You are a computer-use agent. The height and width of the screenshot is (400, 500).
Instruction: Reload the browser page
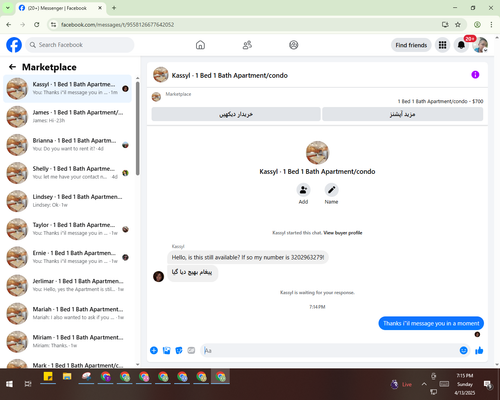(37, 24)
